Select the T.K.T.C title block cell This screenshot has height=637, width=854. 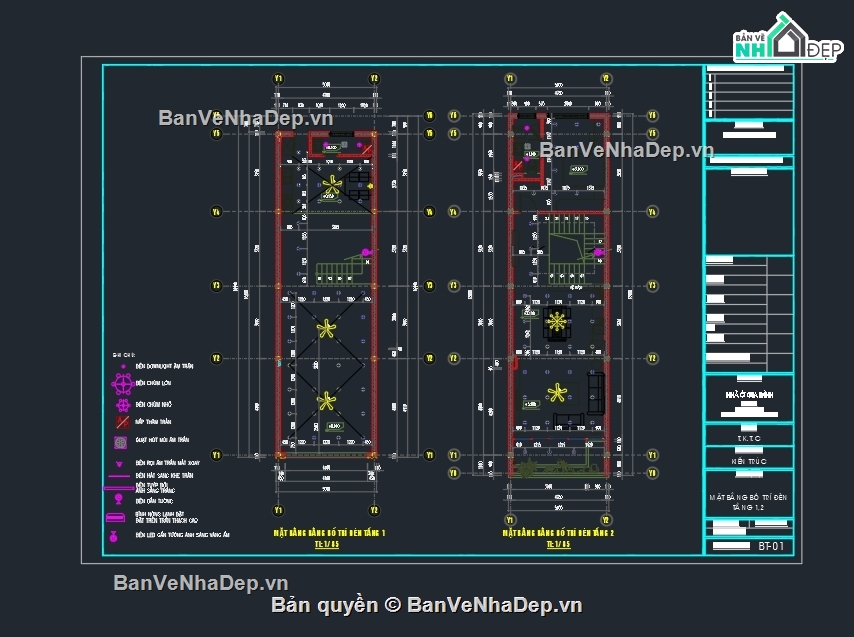point(748,438)
